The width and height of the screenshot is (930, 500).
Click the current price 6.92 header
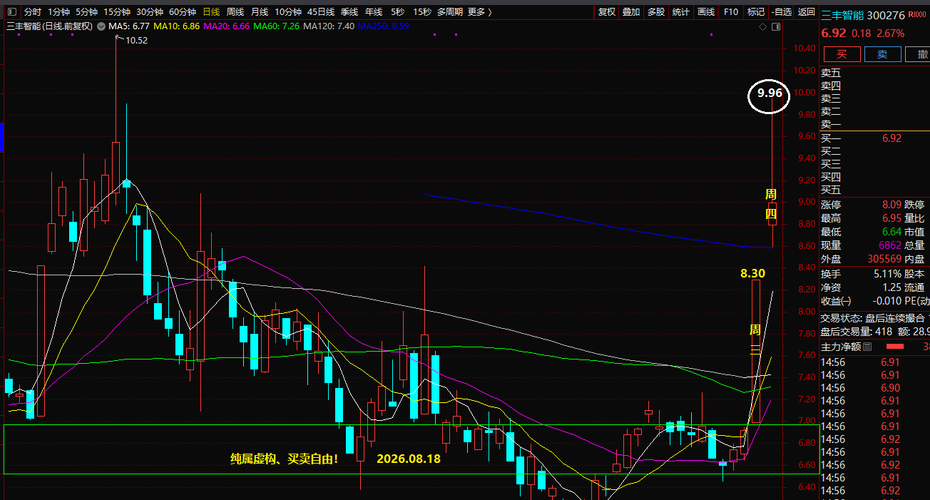coord(833,33)
